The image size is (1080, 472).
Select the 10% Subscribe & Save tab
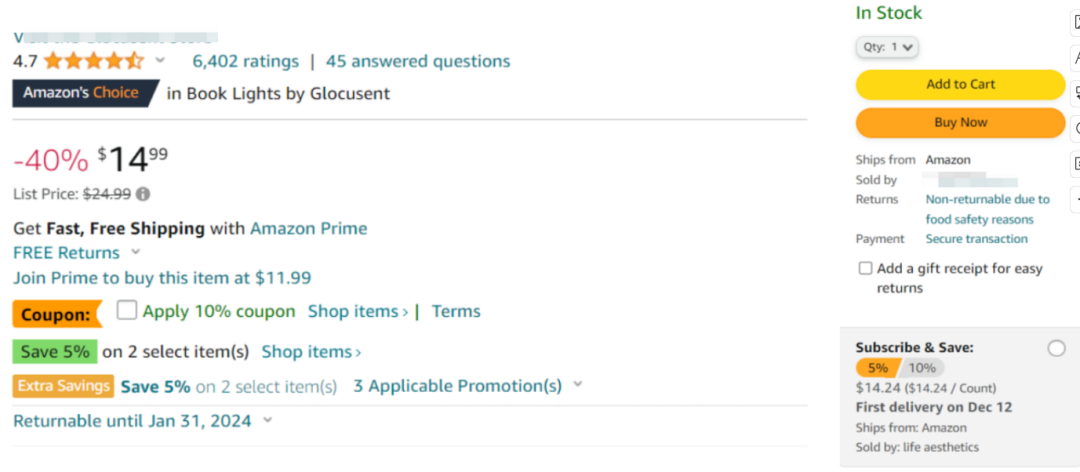(922, 368)
